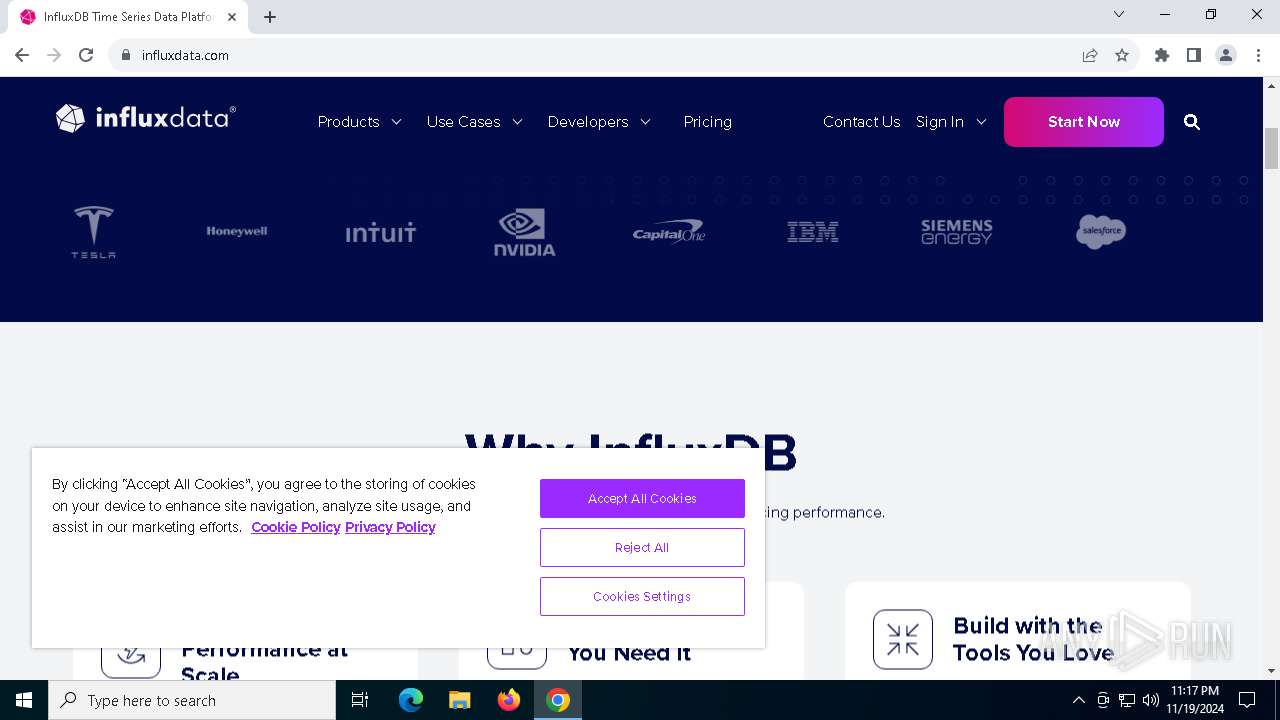Open Task View on taskbar
The image size is (1280, 720).
tap(360, 700)
